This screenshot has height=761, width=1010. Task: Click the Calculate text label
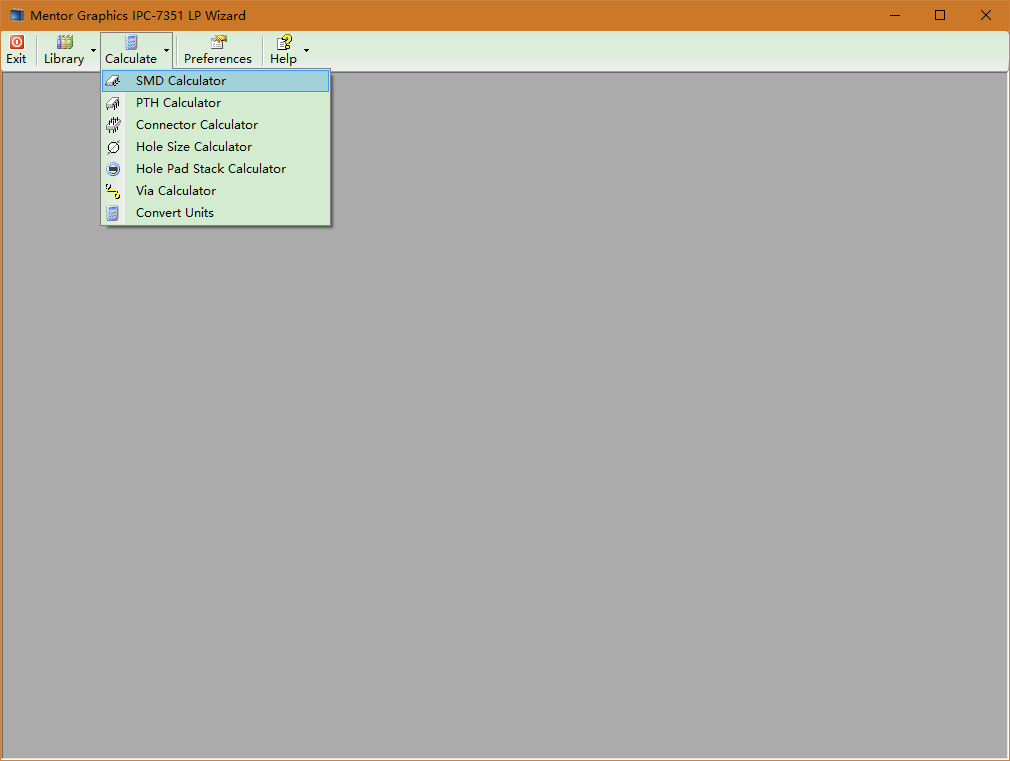tap(131, 59)
